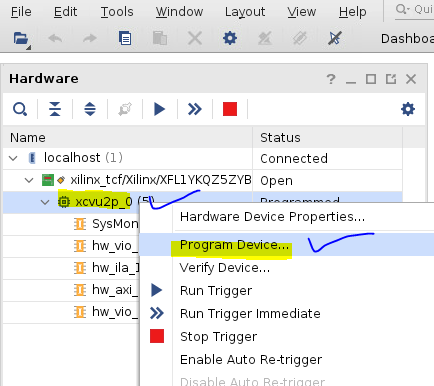This screenshot has width=434, height=386.
Task: Collapse all in Hardware panel
Action: click(x=55, y=109)
